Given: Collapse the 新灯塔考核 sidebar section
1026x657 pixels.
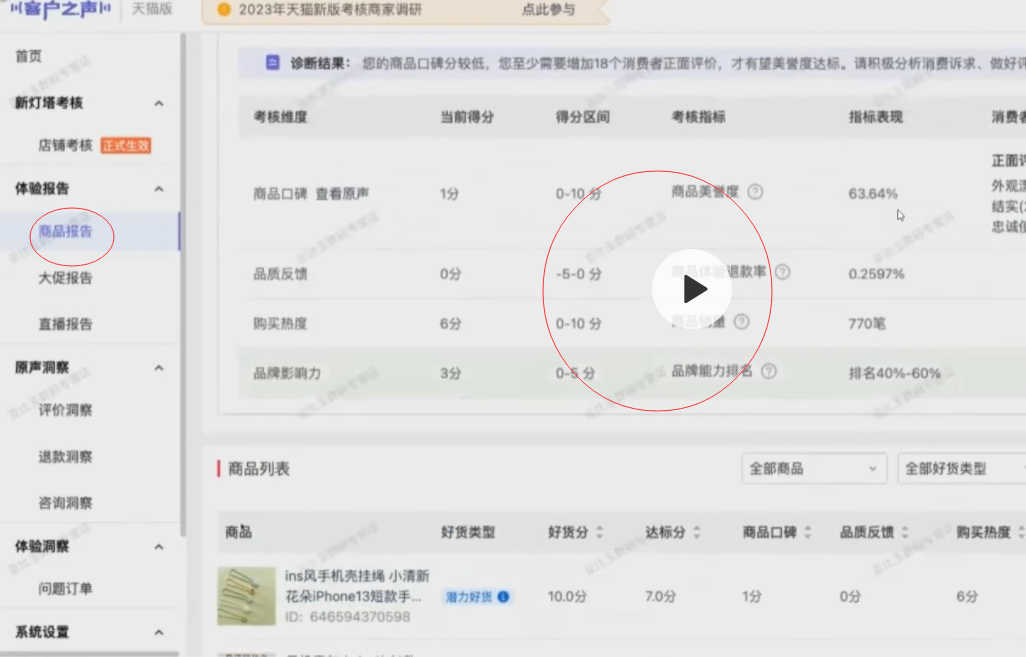Looking at the screenshot, I should coord(158,104).
